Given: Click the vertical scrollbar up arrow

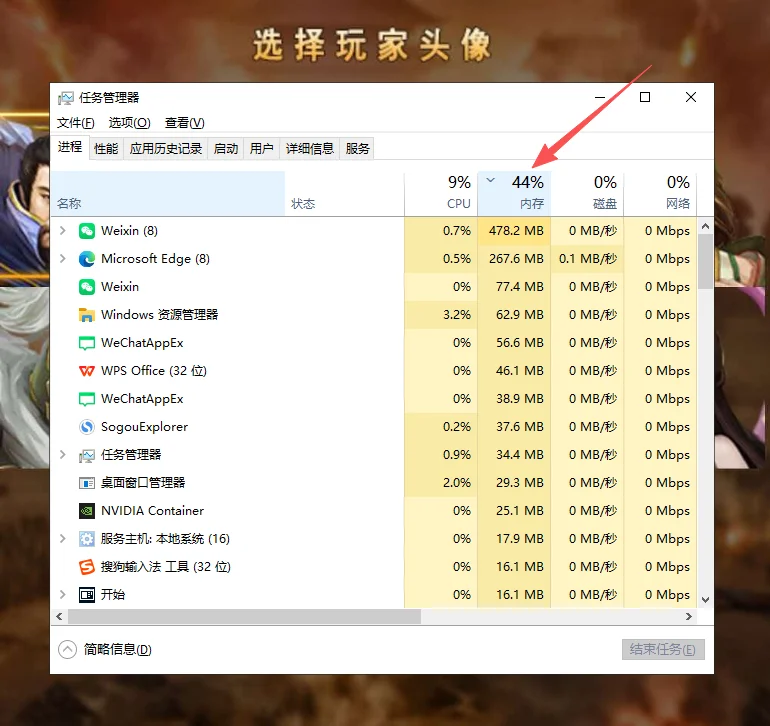Looking at the screenshot, I should coord(706,226).
